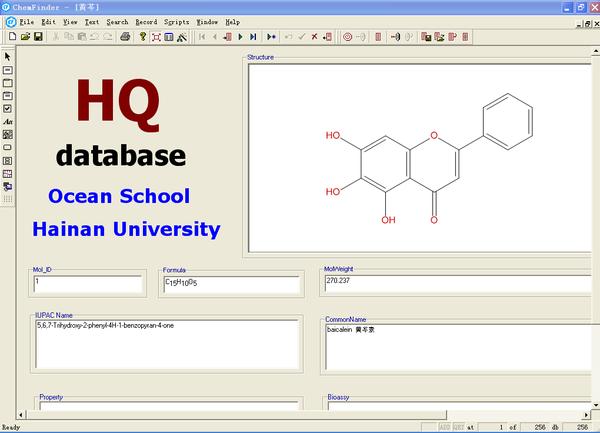Image resolution: width=600 pixels, height=433 pixels.
Task: Click the Commit changes checkmark icon
Action: [x=302, y=37]
